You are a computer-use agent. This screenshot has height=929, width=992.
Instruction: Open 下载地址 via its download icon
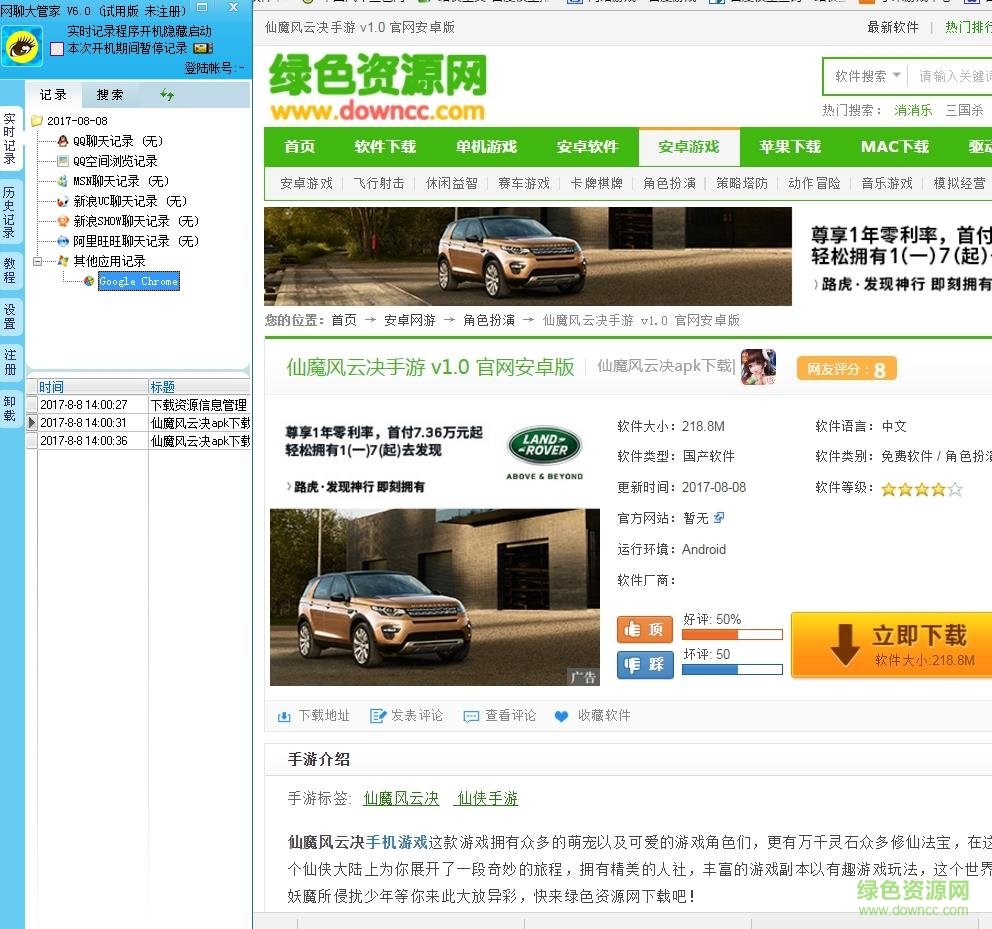283,715
